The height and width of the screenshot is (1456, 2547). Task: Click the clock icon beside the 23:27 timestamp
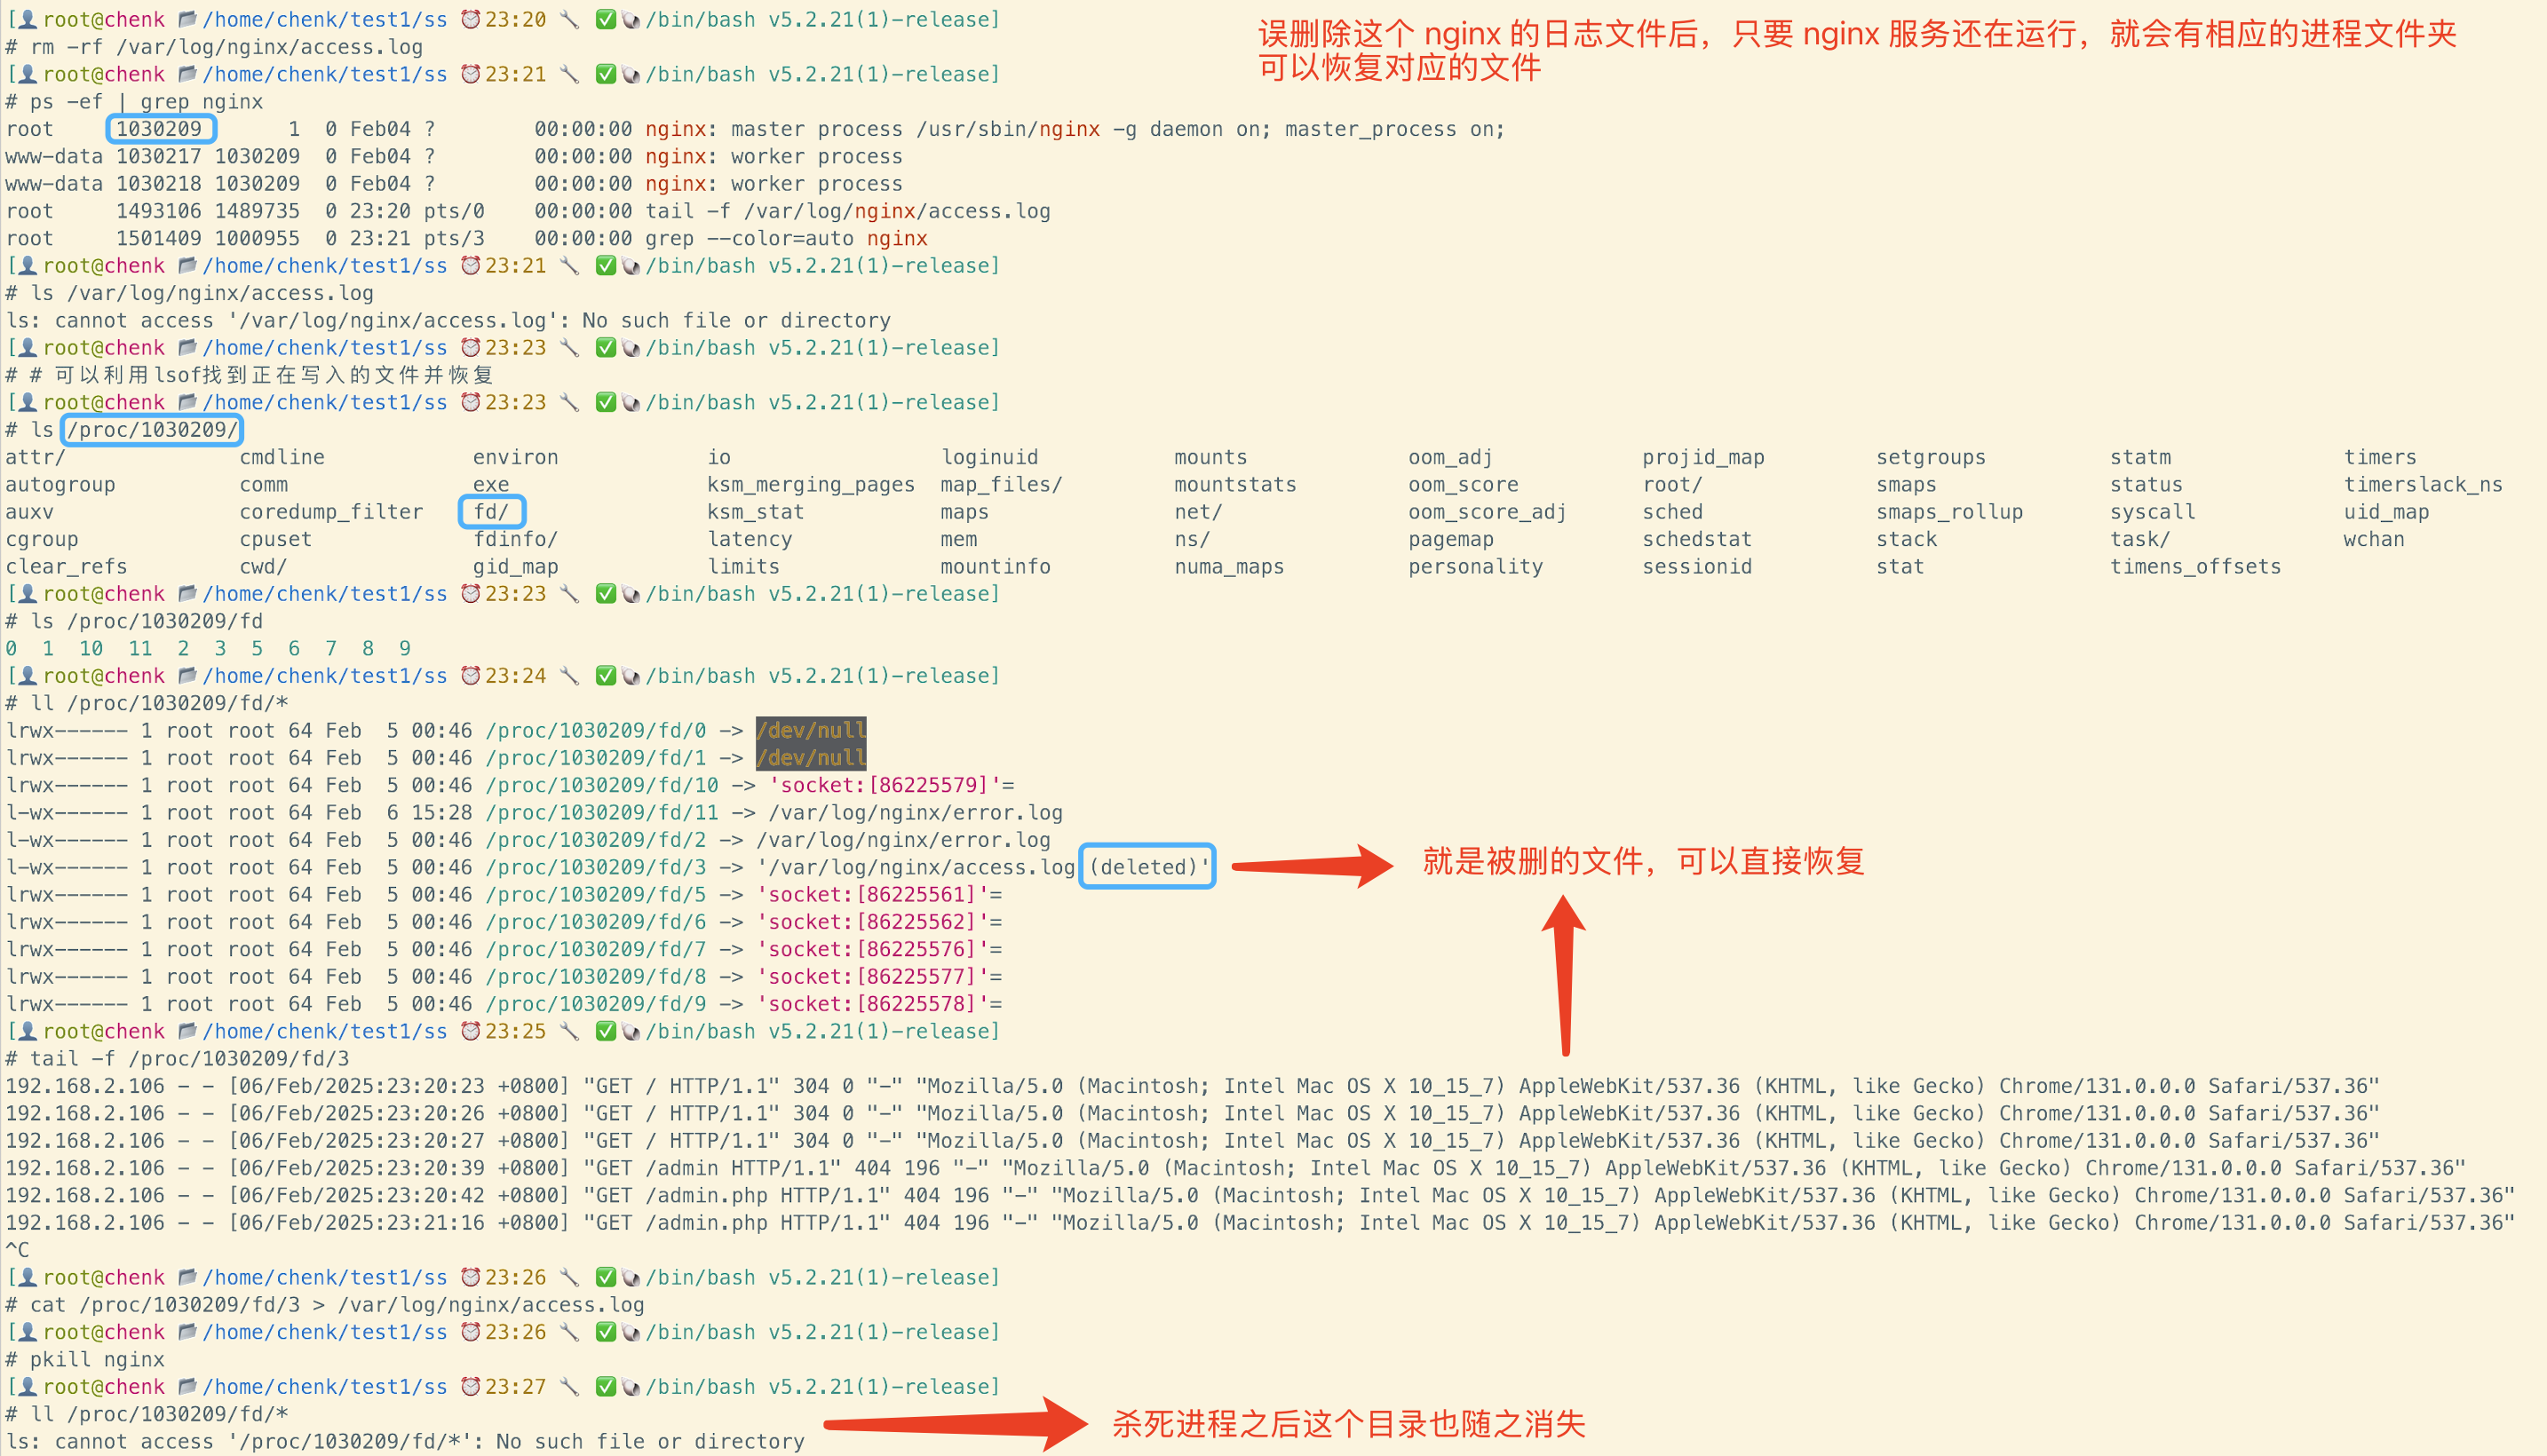470,1386
